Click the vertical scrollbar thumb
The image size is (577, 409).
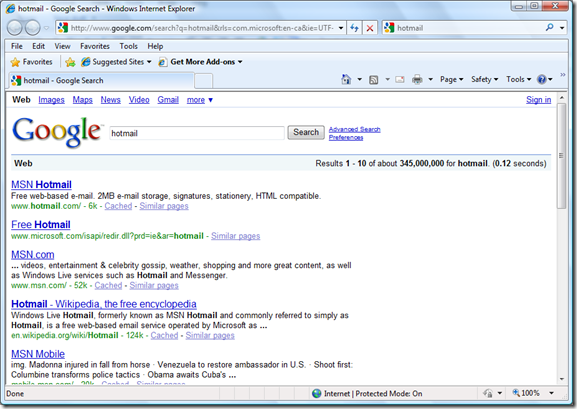point(561,156)
